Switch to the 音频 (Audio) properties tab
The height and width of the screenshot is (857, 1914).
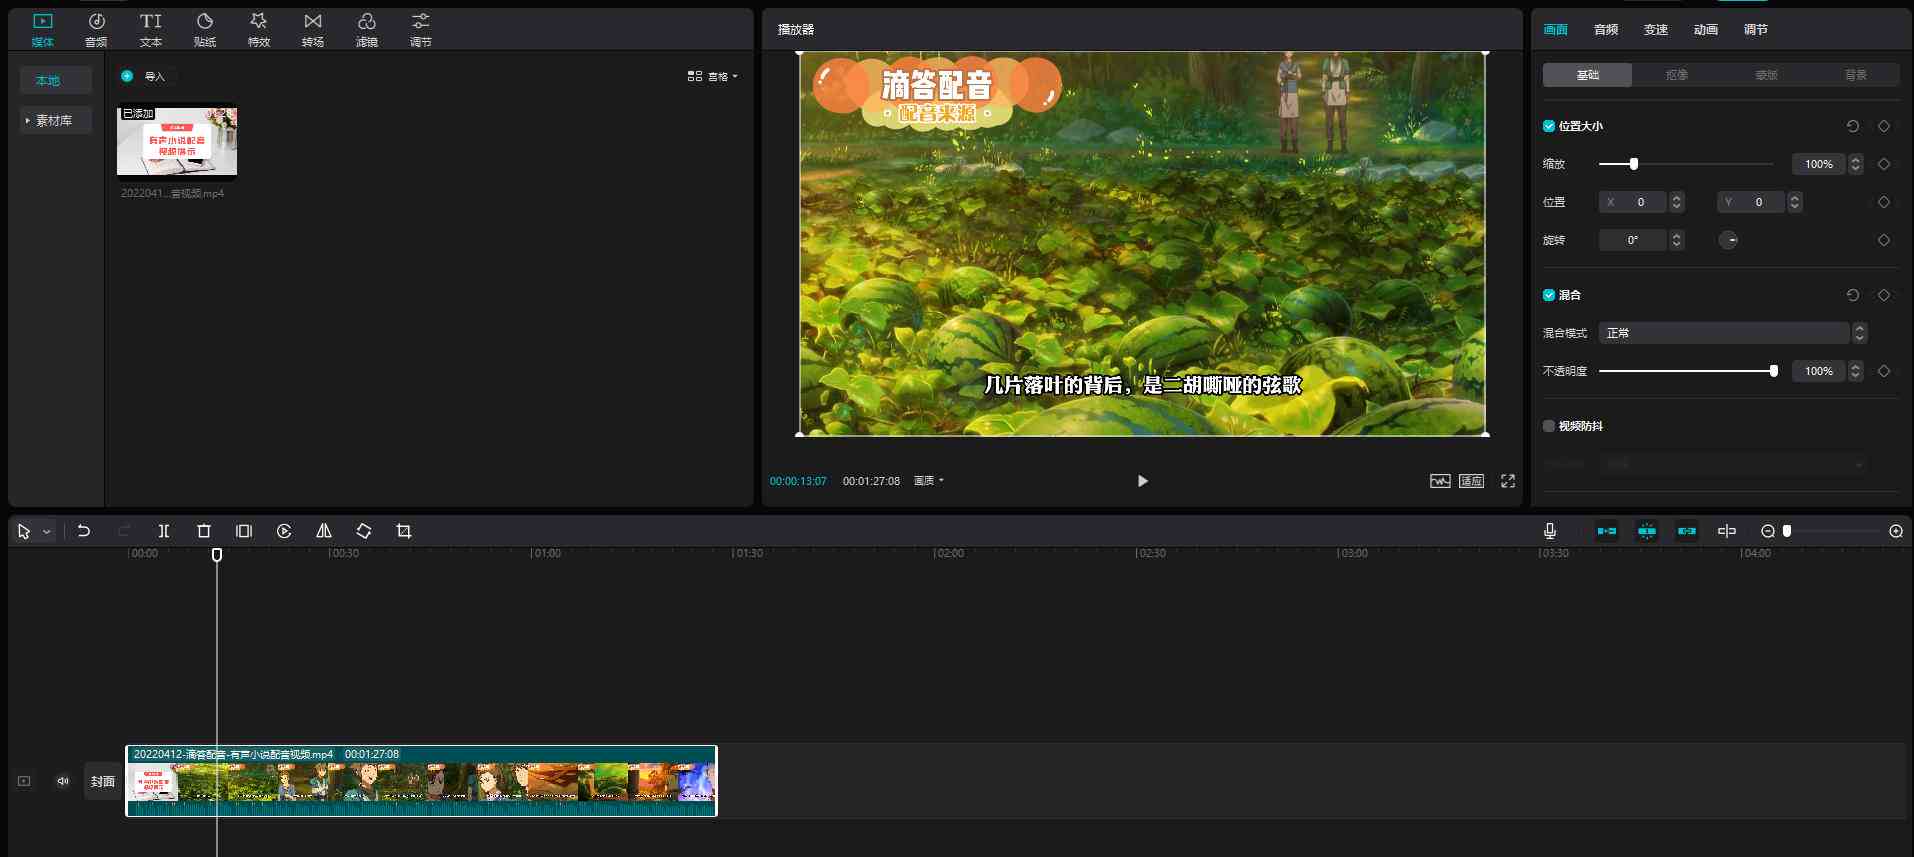(1605, 30)
